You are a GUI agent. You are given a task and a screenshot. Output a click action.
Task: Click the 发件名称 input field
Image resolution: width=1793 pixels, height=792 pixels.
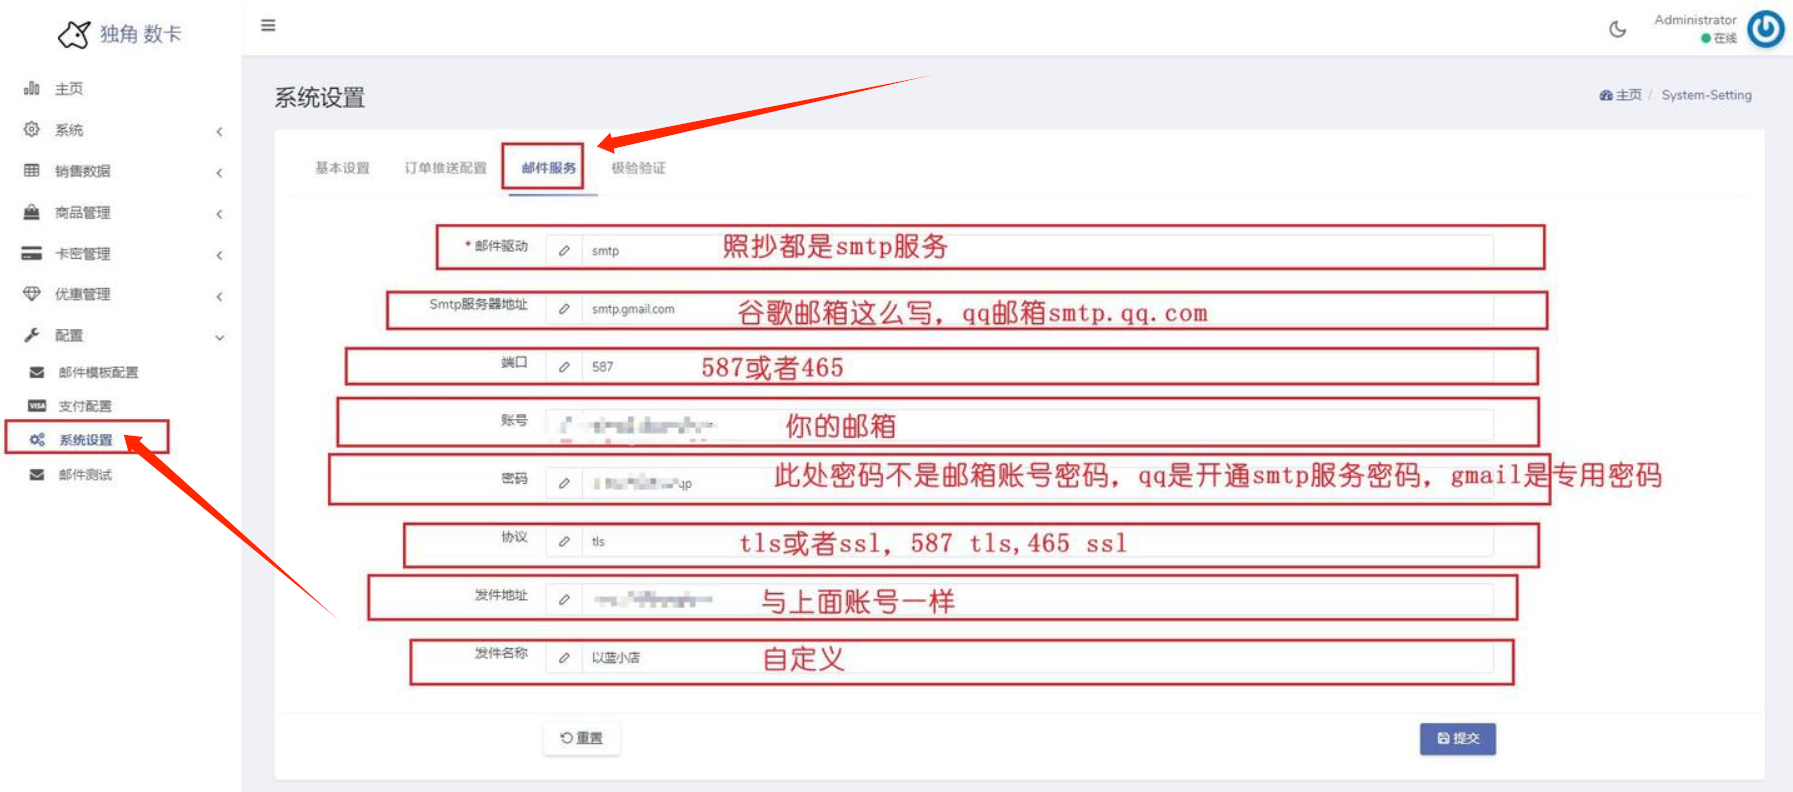tap(1037, 657)
